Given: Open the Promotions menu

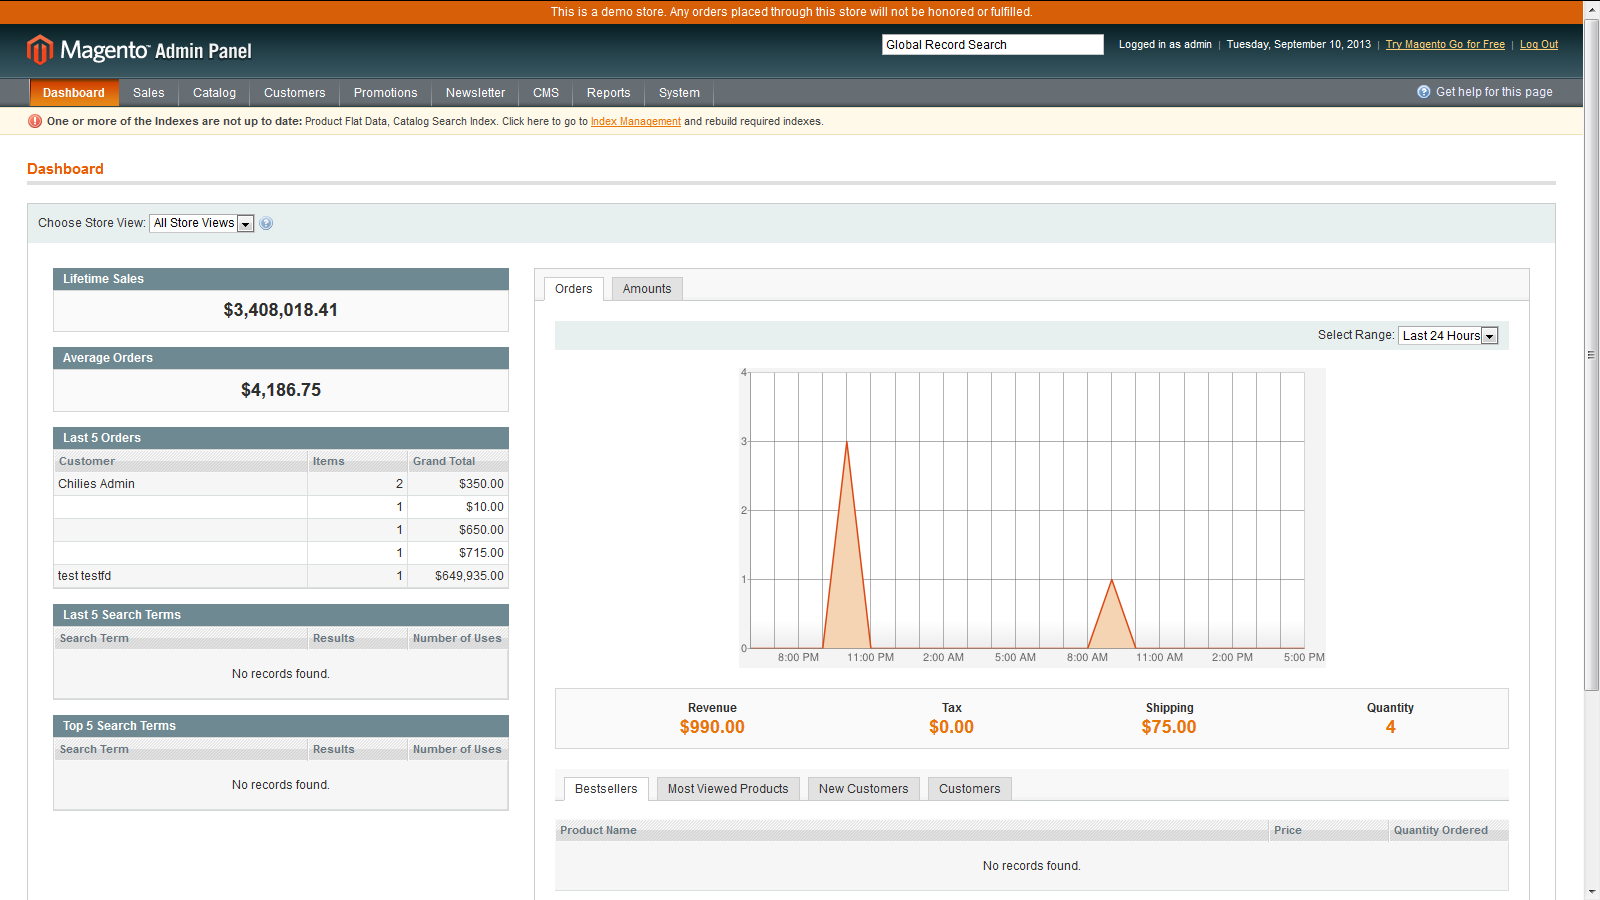Looking at the screenshot, I should (385, 92).
